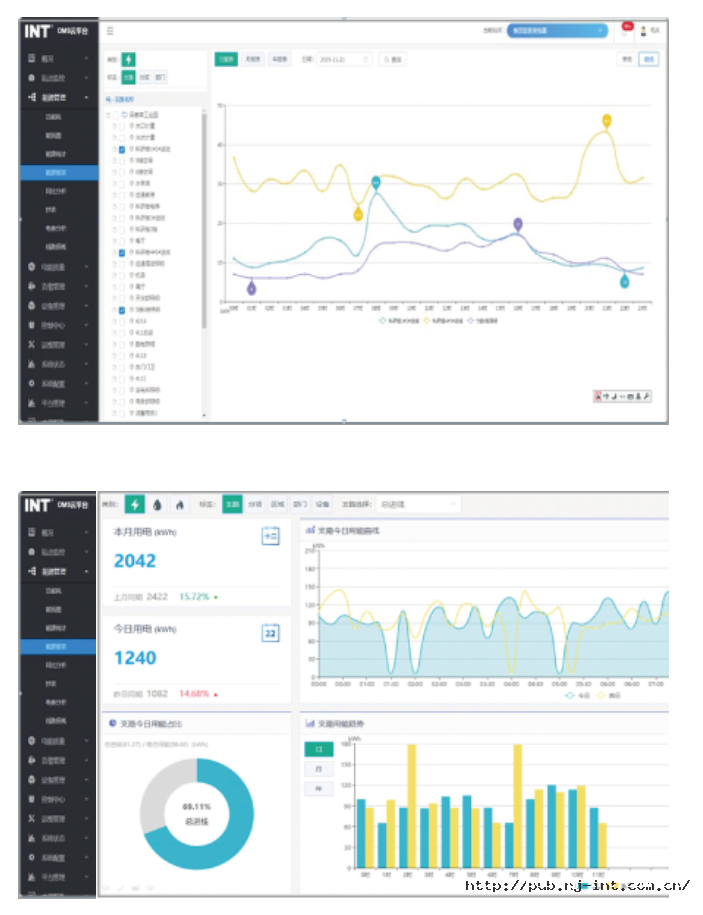Screen dimensions: 703x915
Task: Open the user avatar menu in header
Action: point(643,31)
